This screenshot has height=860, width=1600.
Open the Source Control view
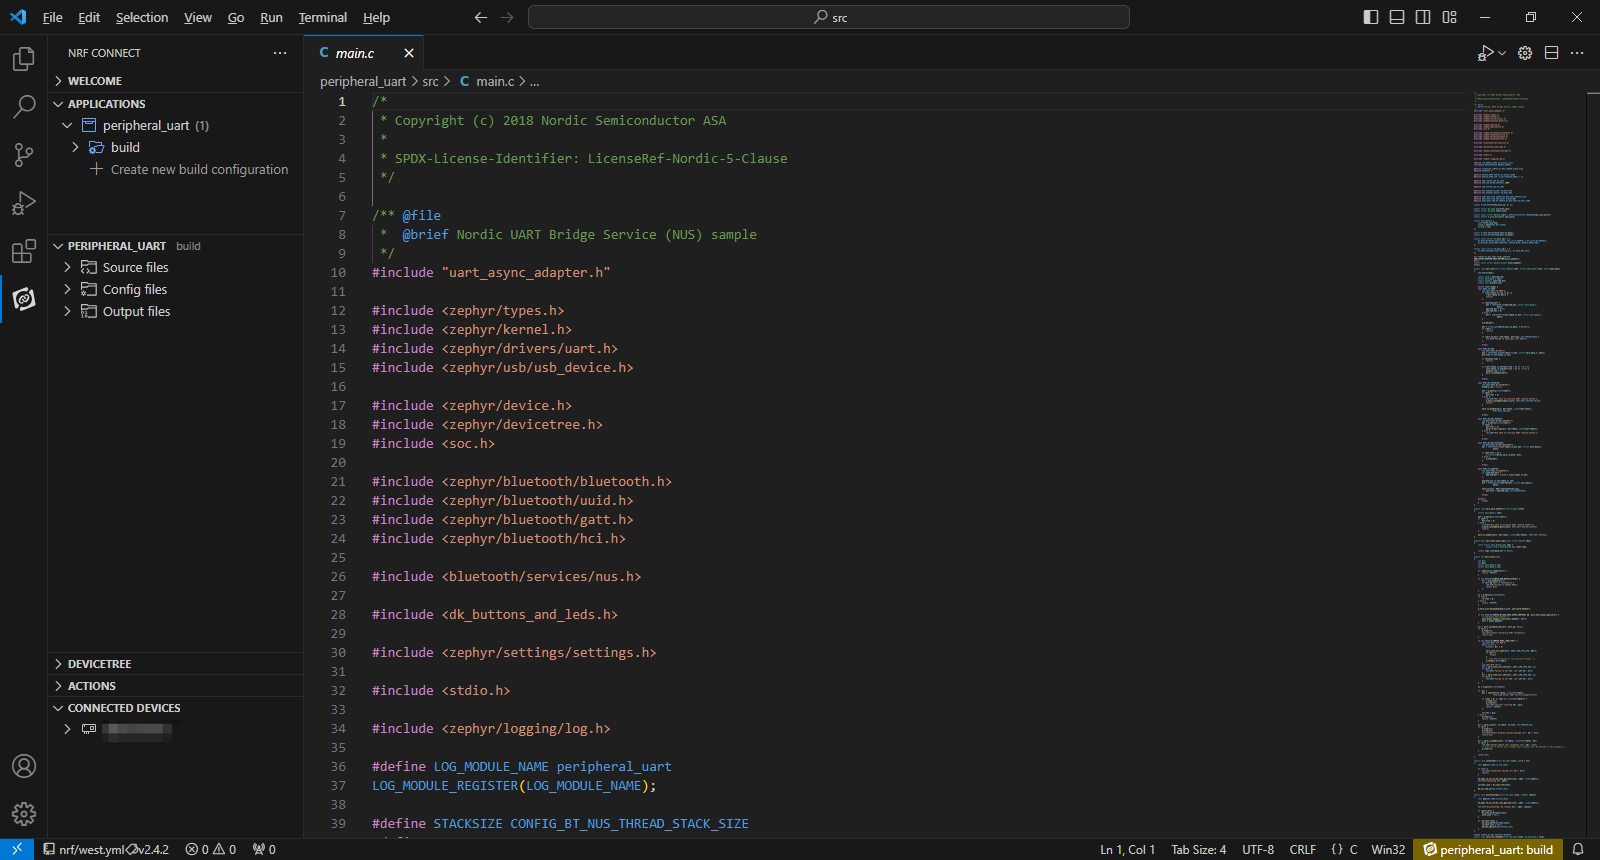pos(24,154)
